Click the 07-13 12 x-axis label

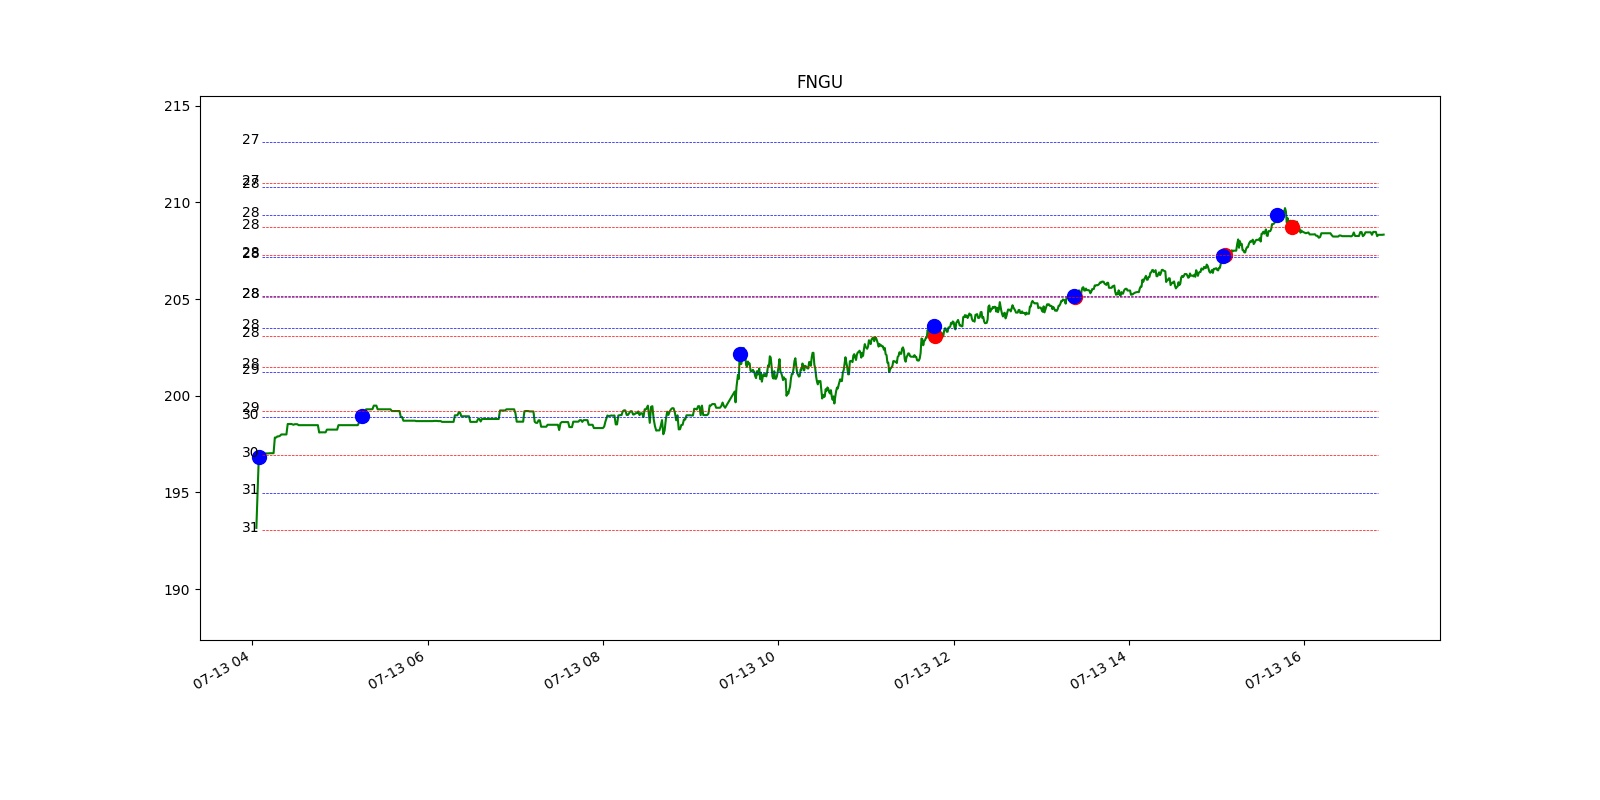(x=922, y=670)
